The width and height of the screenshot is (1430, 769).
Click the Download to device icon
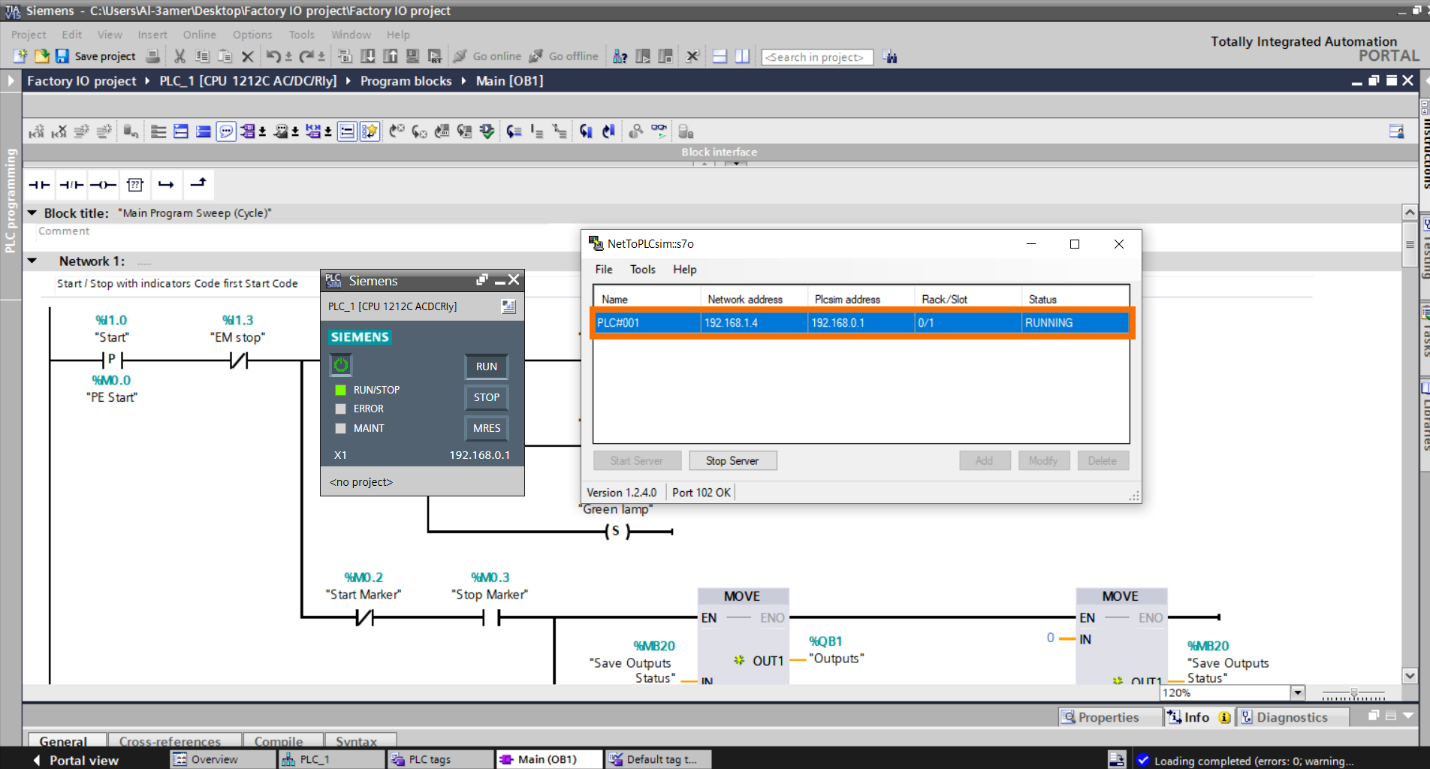click(367, 57)
